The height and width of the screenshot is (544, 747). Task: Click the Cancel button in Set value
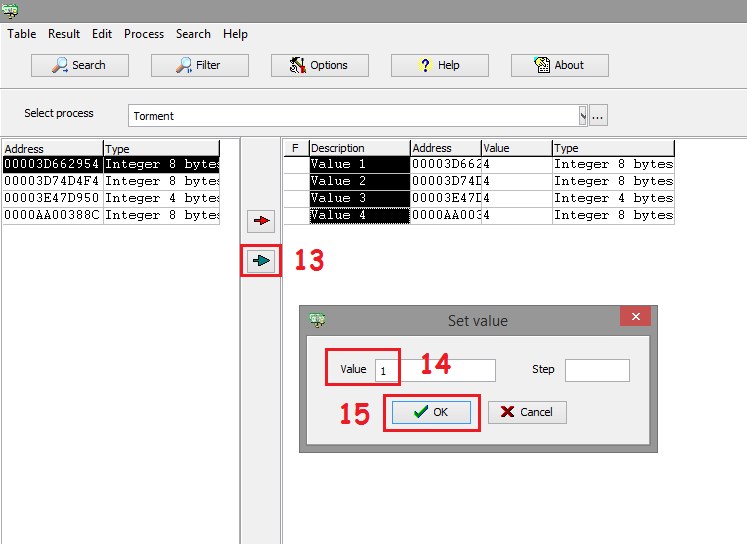pyautogui.click(x=528, y=413)
